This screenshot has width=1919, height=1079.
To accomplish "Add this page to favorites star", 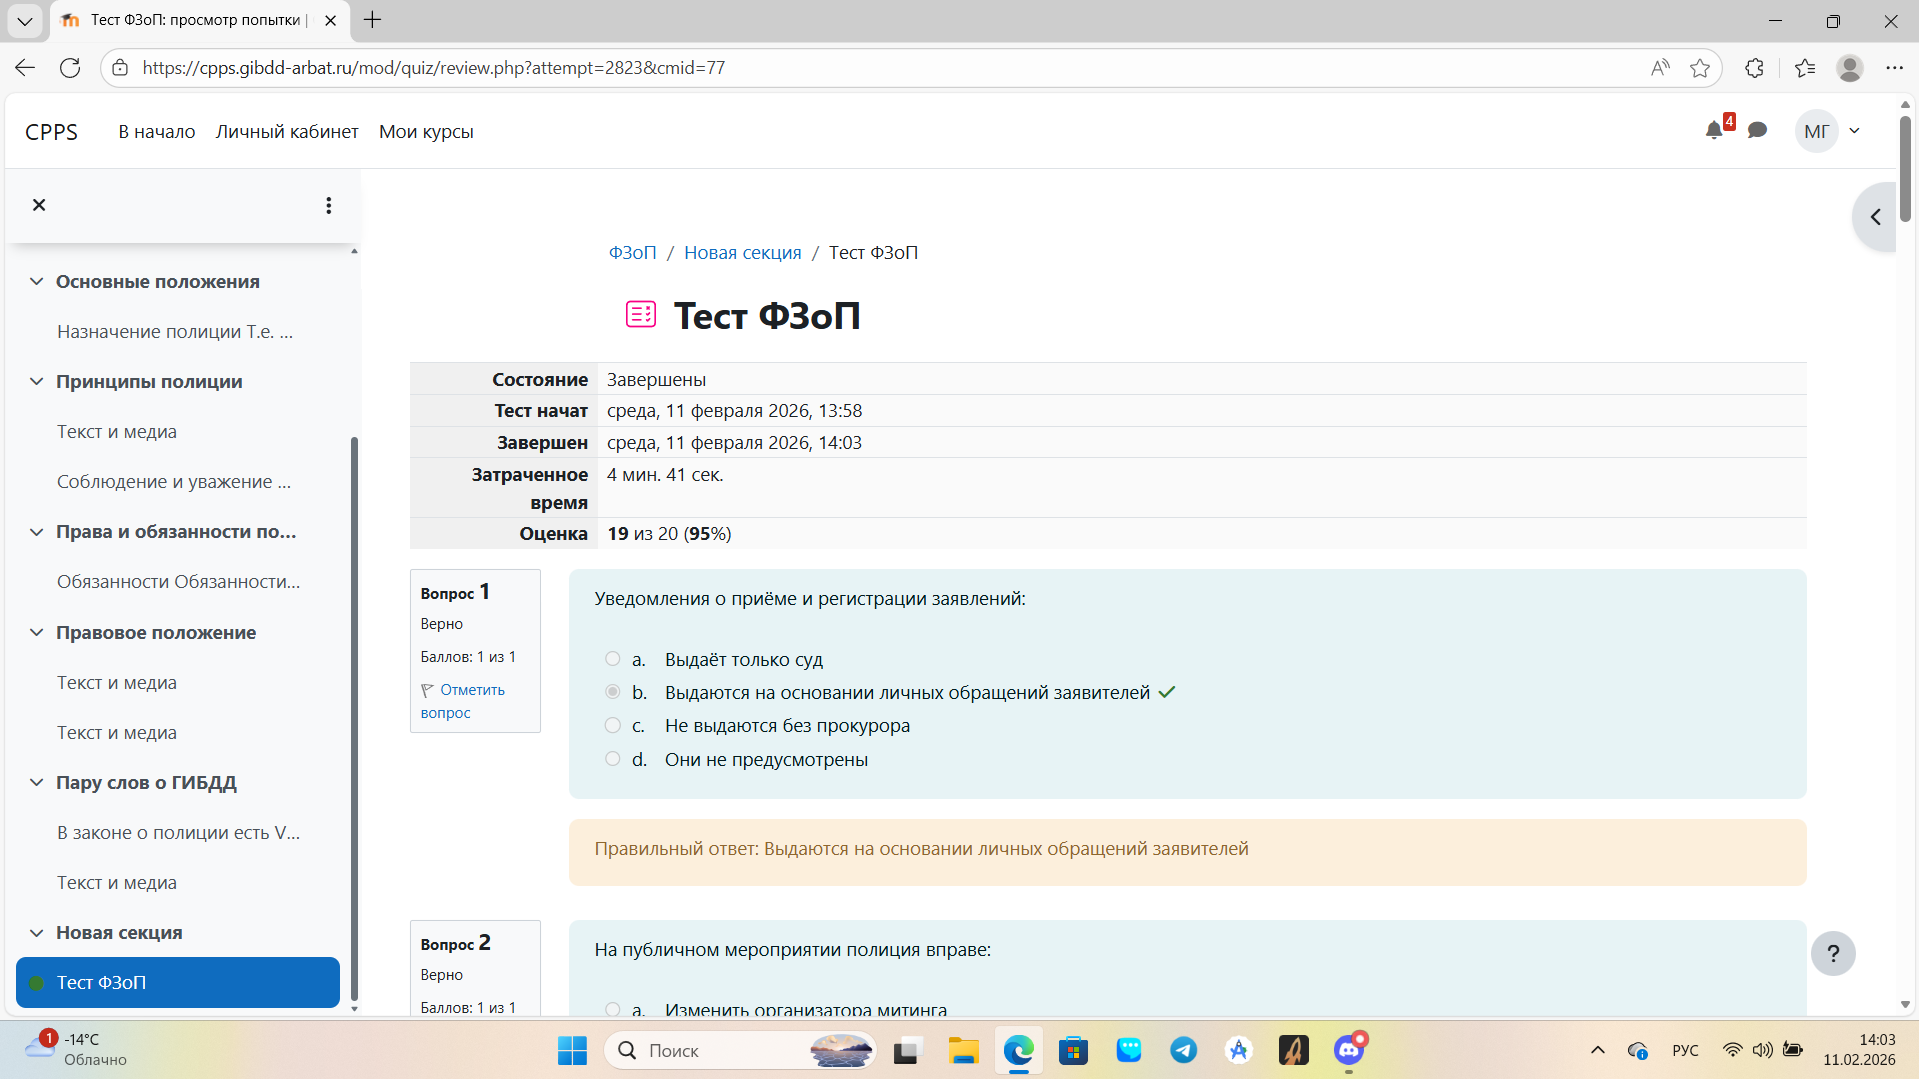I will [x=1700, y=68].
